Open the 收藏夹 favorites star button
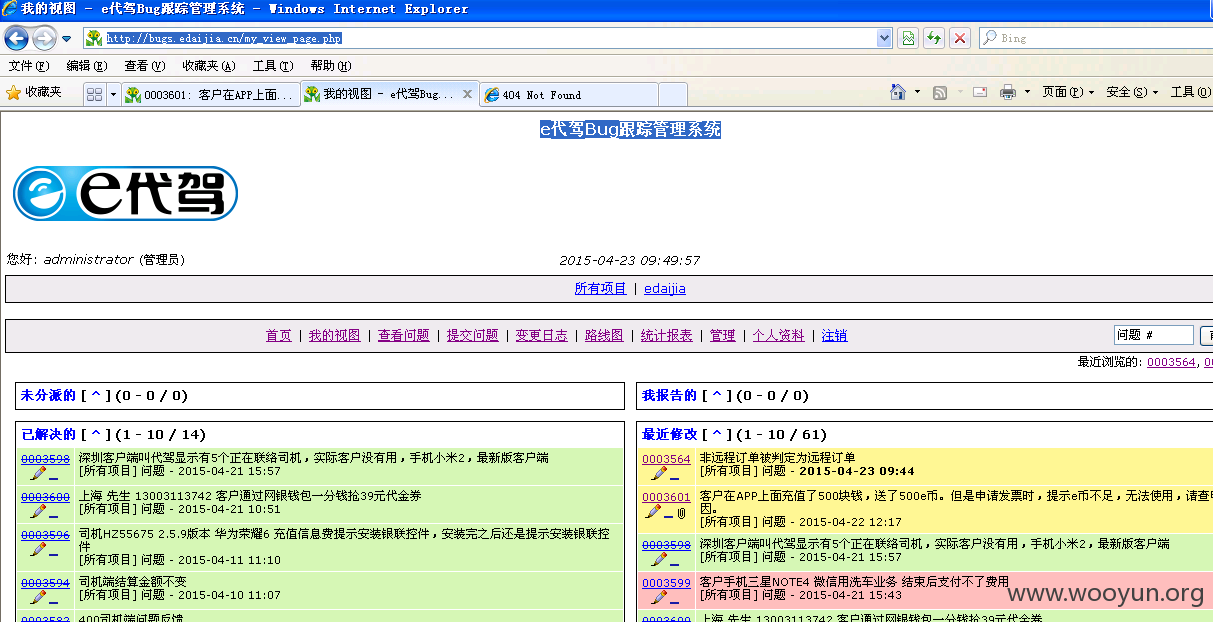1213x622 pixels. click(x=33, y=92)
